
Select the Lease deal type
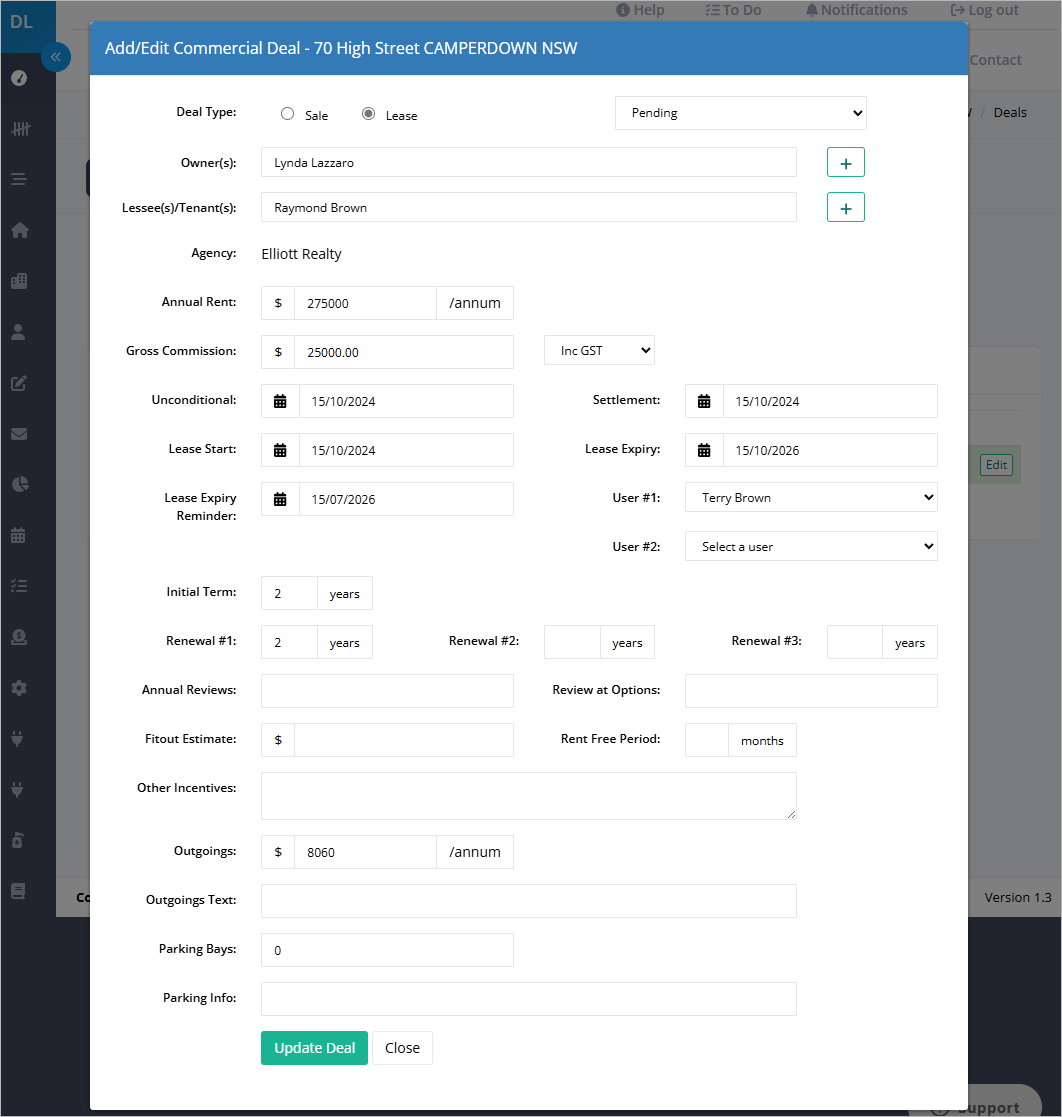coord(368,114)
